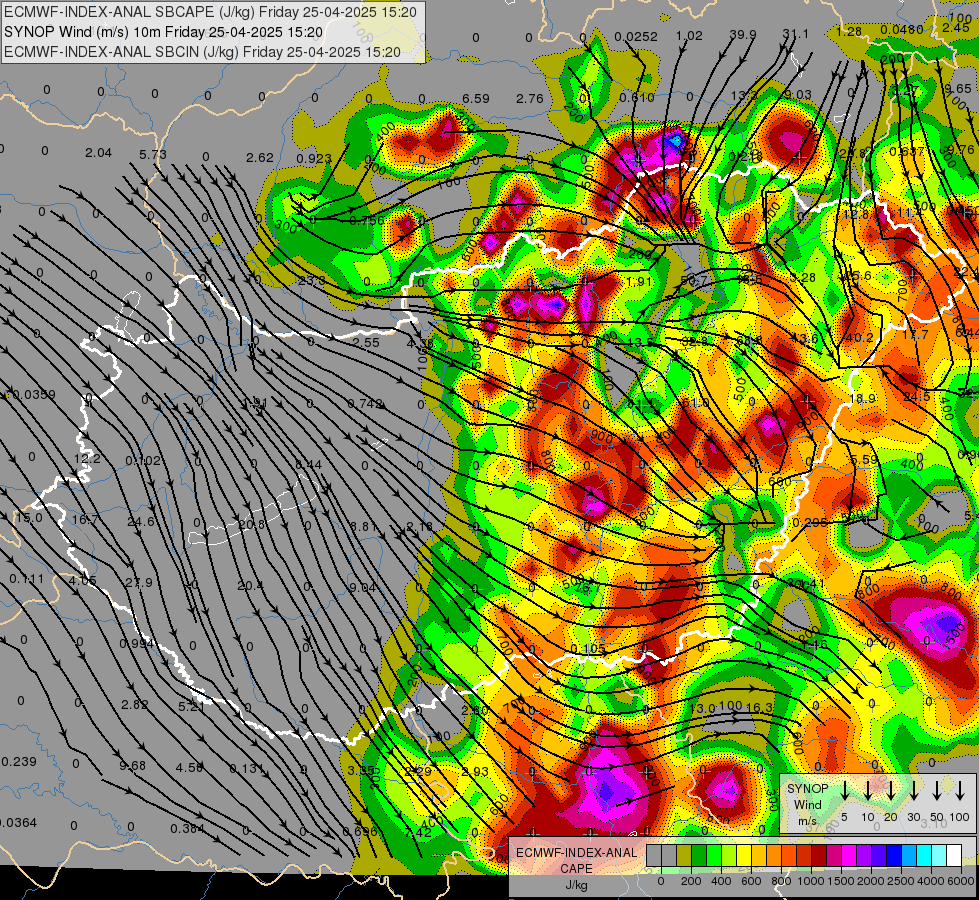Click the 12.2 value on the map
Viewport: 979px width, 900px height.
coord(87,458)
